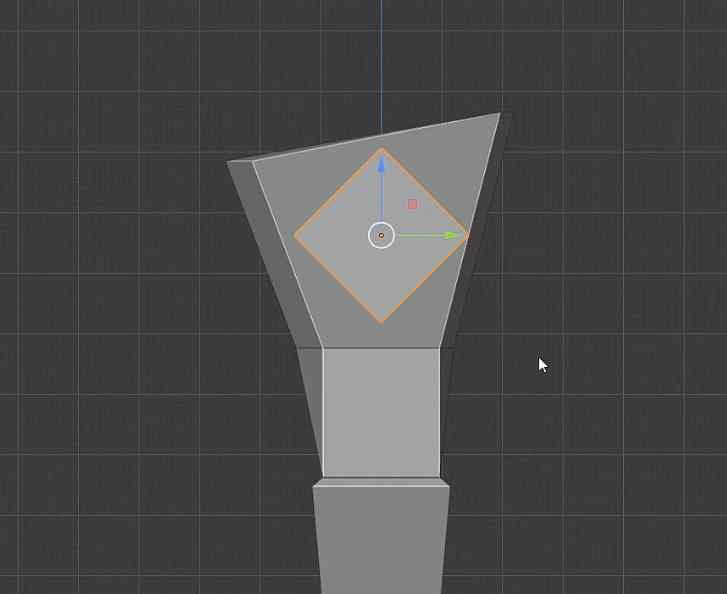Click the white circle at gizmo center
This screenshot has height=594, width=727.
click(381, 236)
